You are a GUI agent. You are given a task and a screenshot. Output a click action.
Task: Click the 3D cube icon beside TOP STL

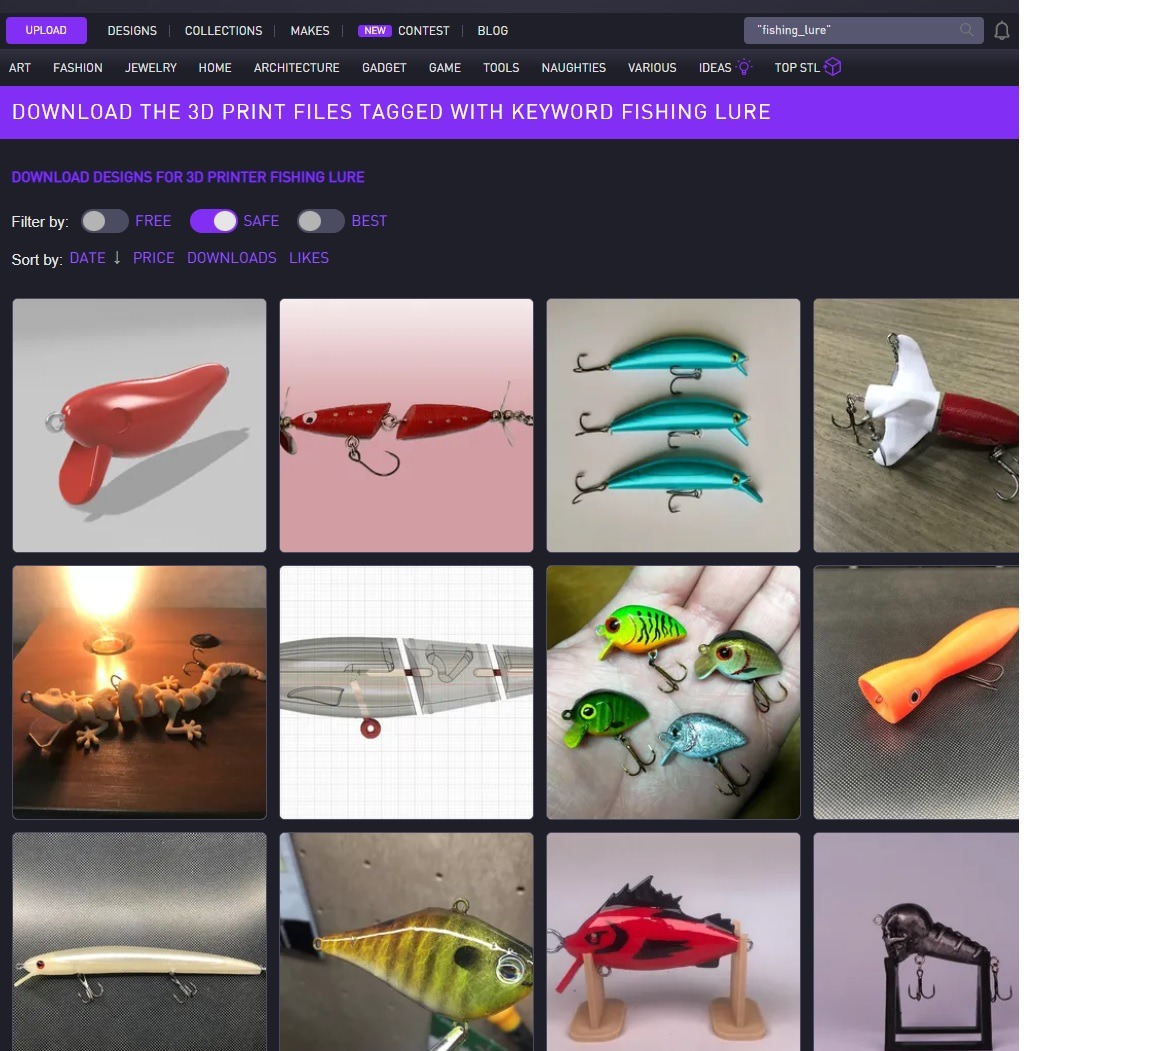(832, 67)
